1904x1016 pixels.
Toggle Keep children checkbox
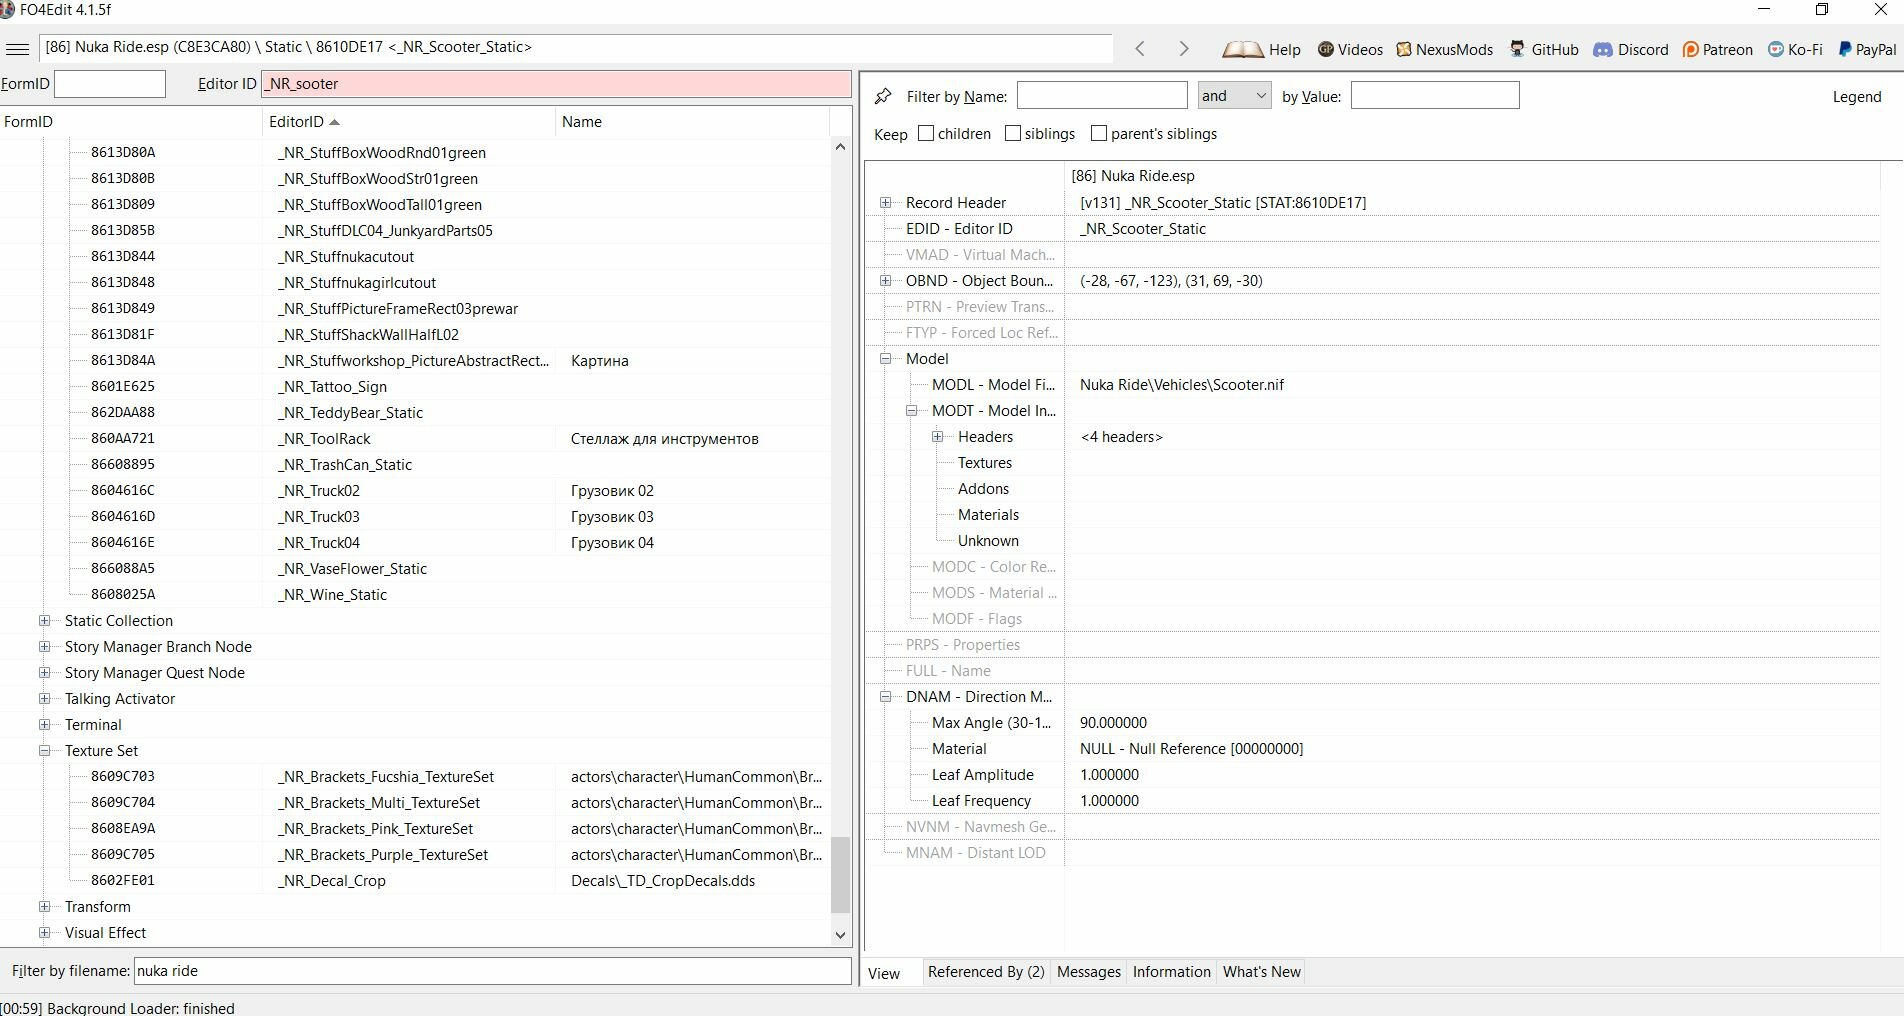(926, 133)
